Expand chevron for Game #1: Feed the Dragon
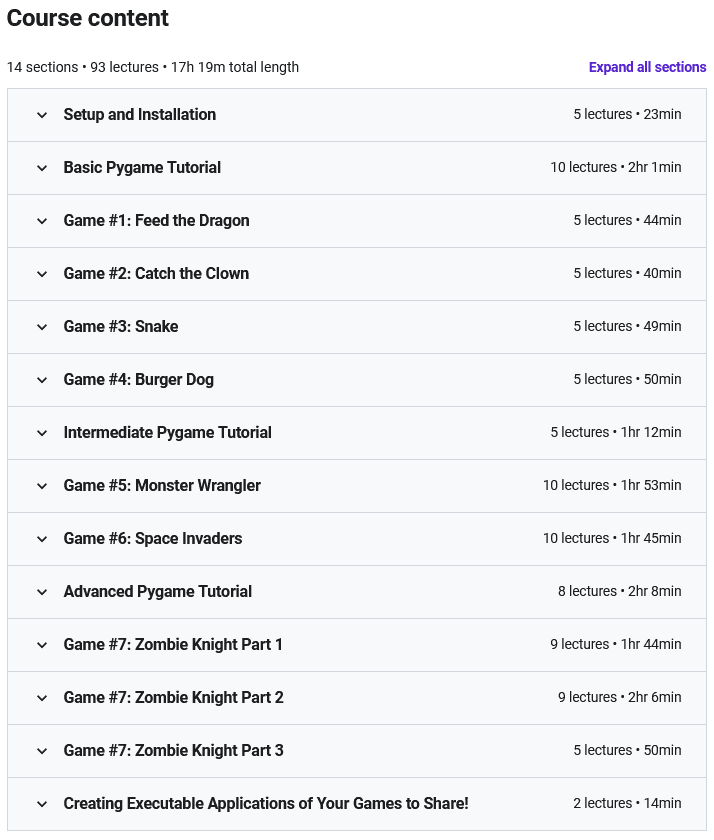714x840 pixels. point(42,221)
